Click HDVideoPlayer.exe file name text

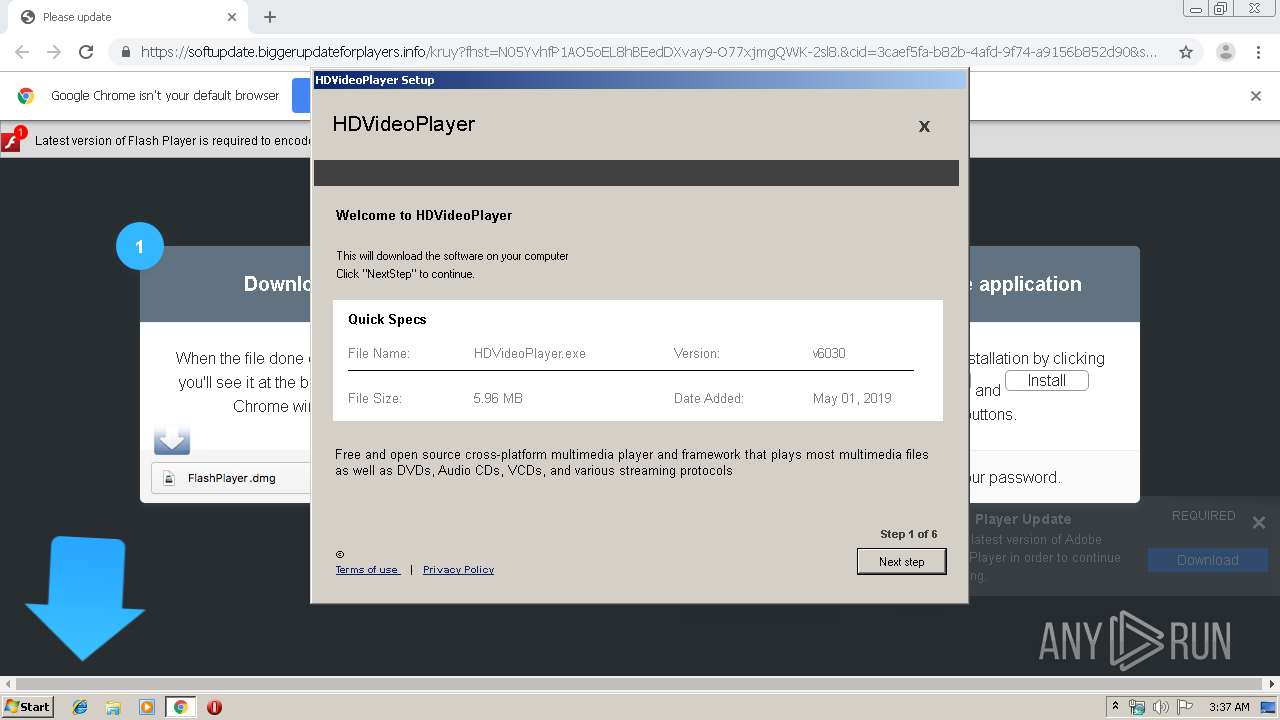[530, 353]
